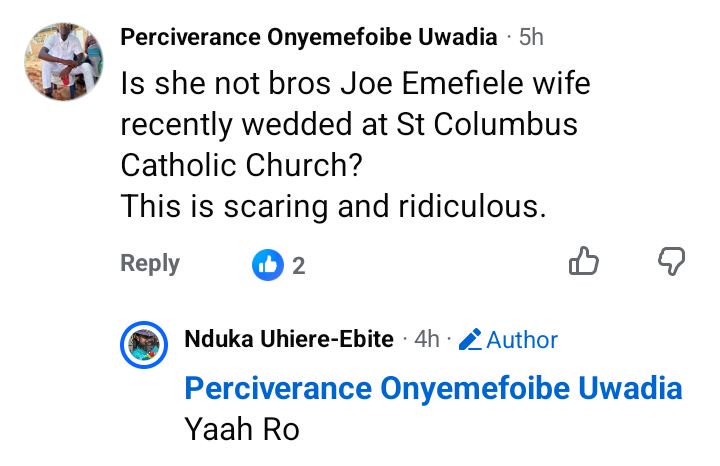This screenshot has height=466, width=720.
Task: Like the comment with the thumbs-up outline icon
Action: pos(584,261)
